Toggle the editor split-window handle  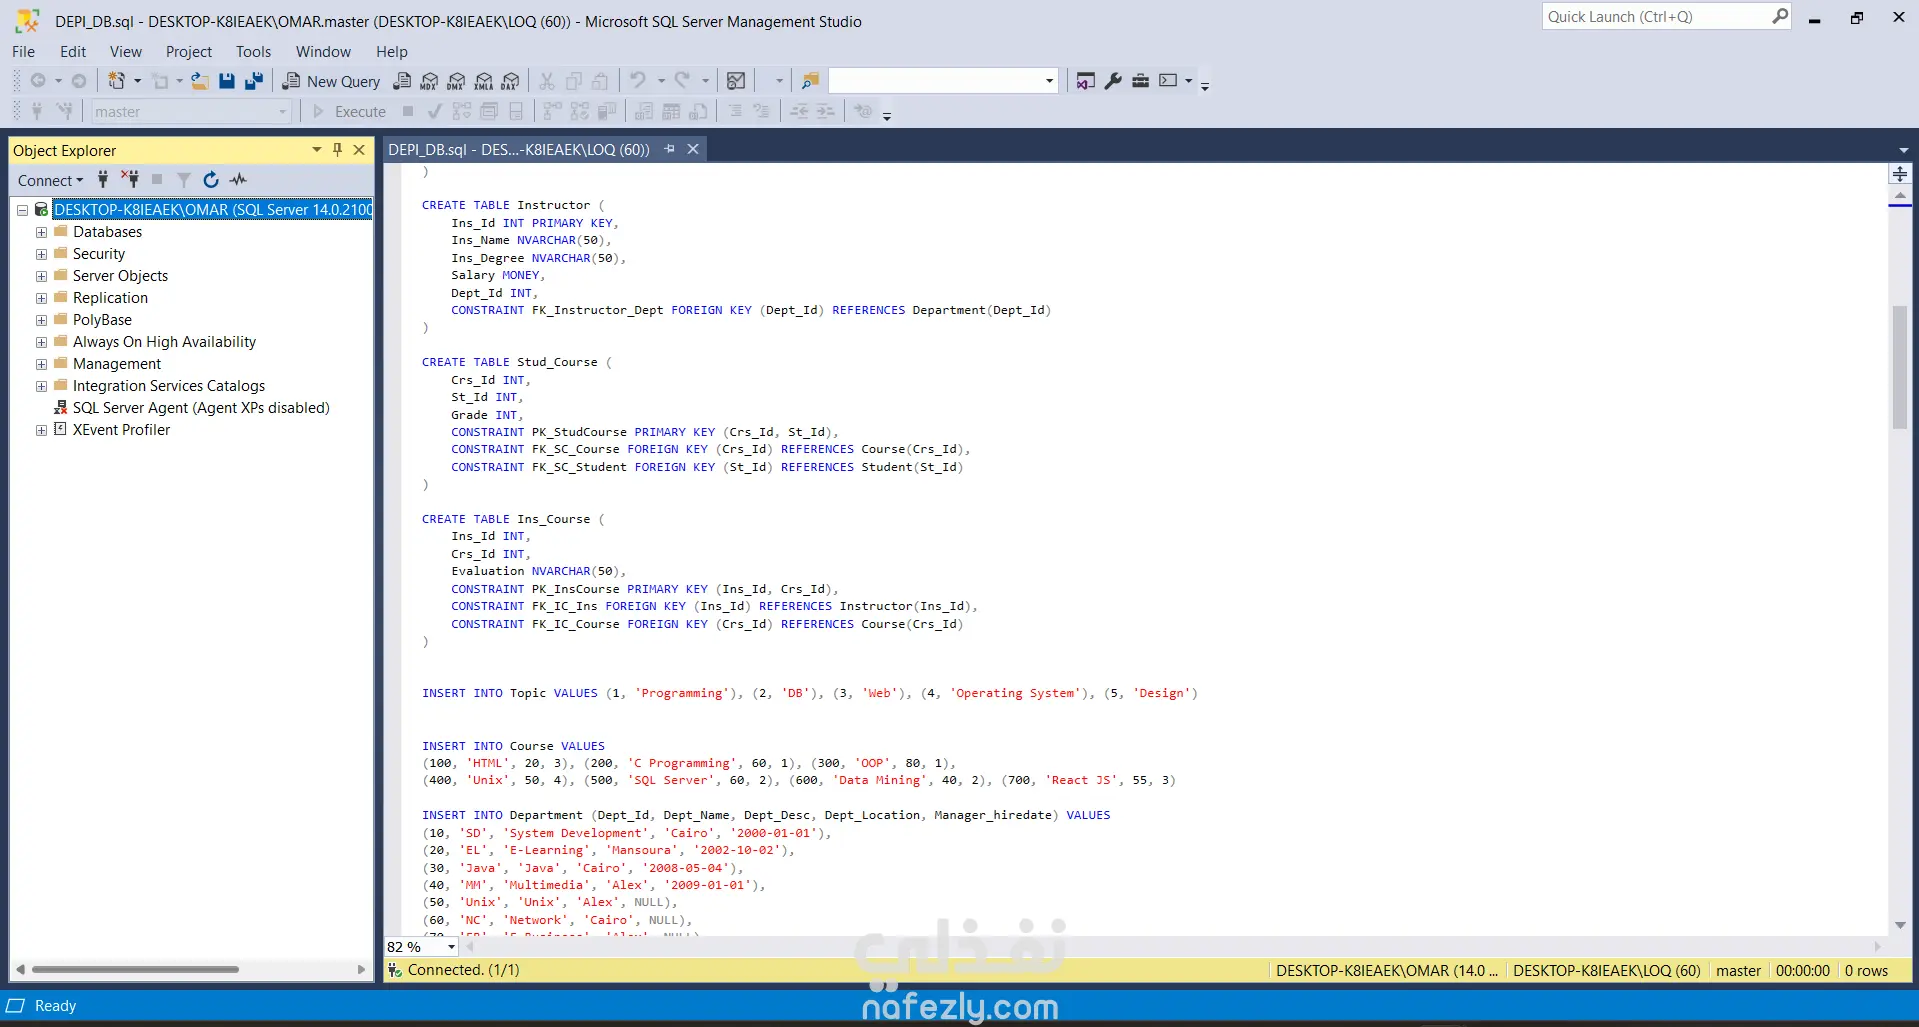coord(1899,174)
